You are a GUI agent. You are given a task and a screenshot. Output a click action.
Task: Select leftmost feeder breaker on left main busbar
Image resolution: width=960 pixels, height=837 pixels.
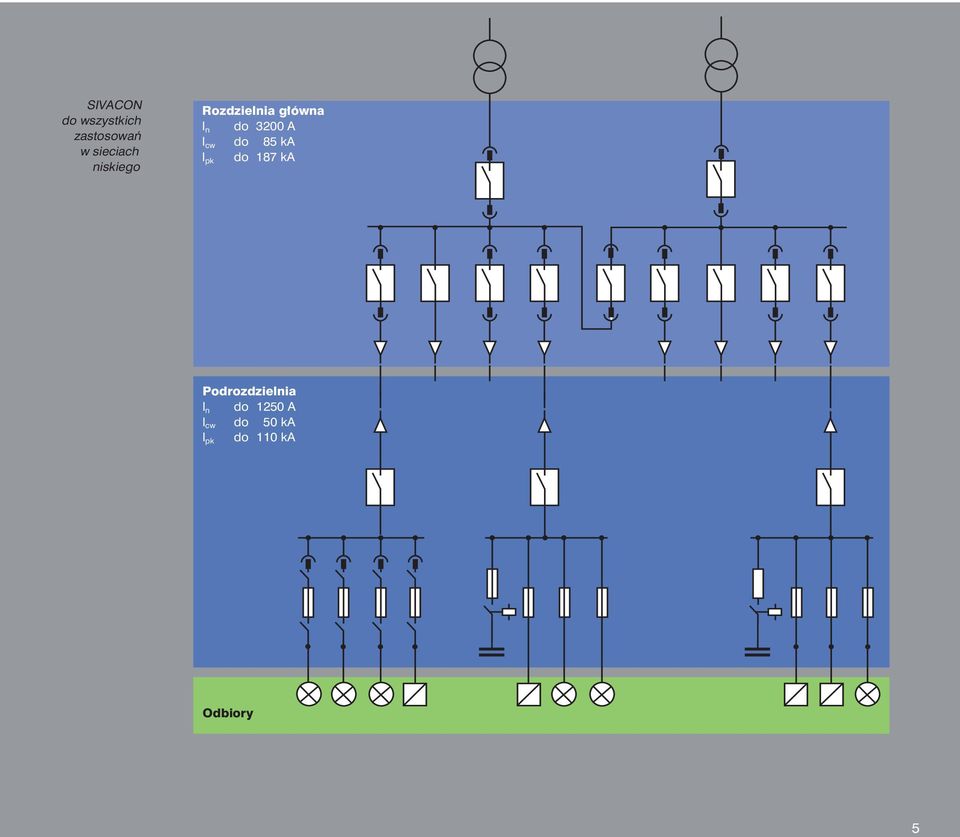380,283
